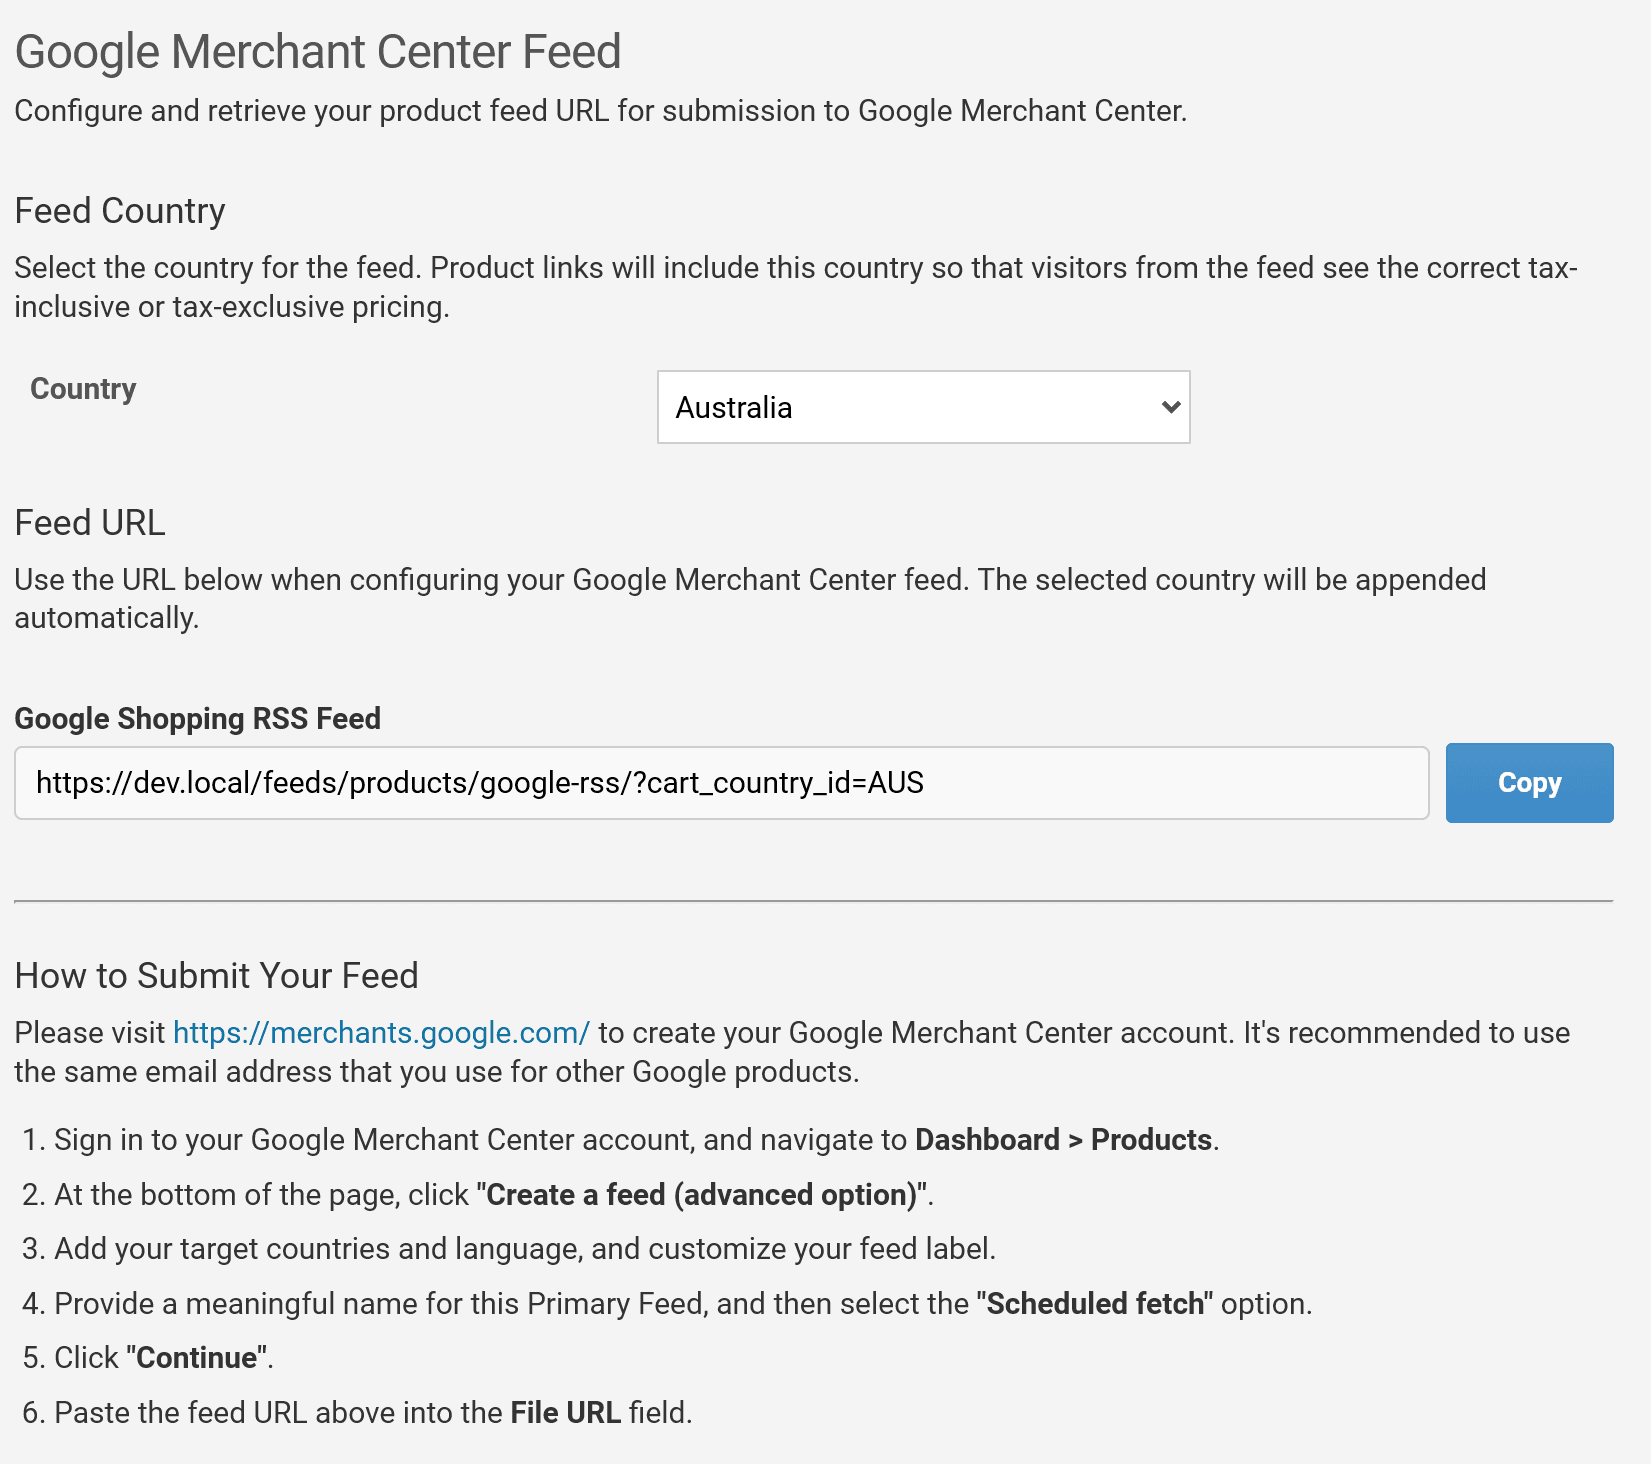Click the bold Create a feed (advanced option) text

click(701, 1195)
